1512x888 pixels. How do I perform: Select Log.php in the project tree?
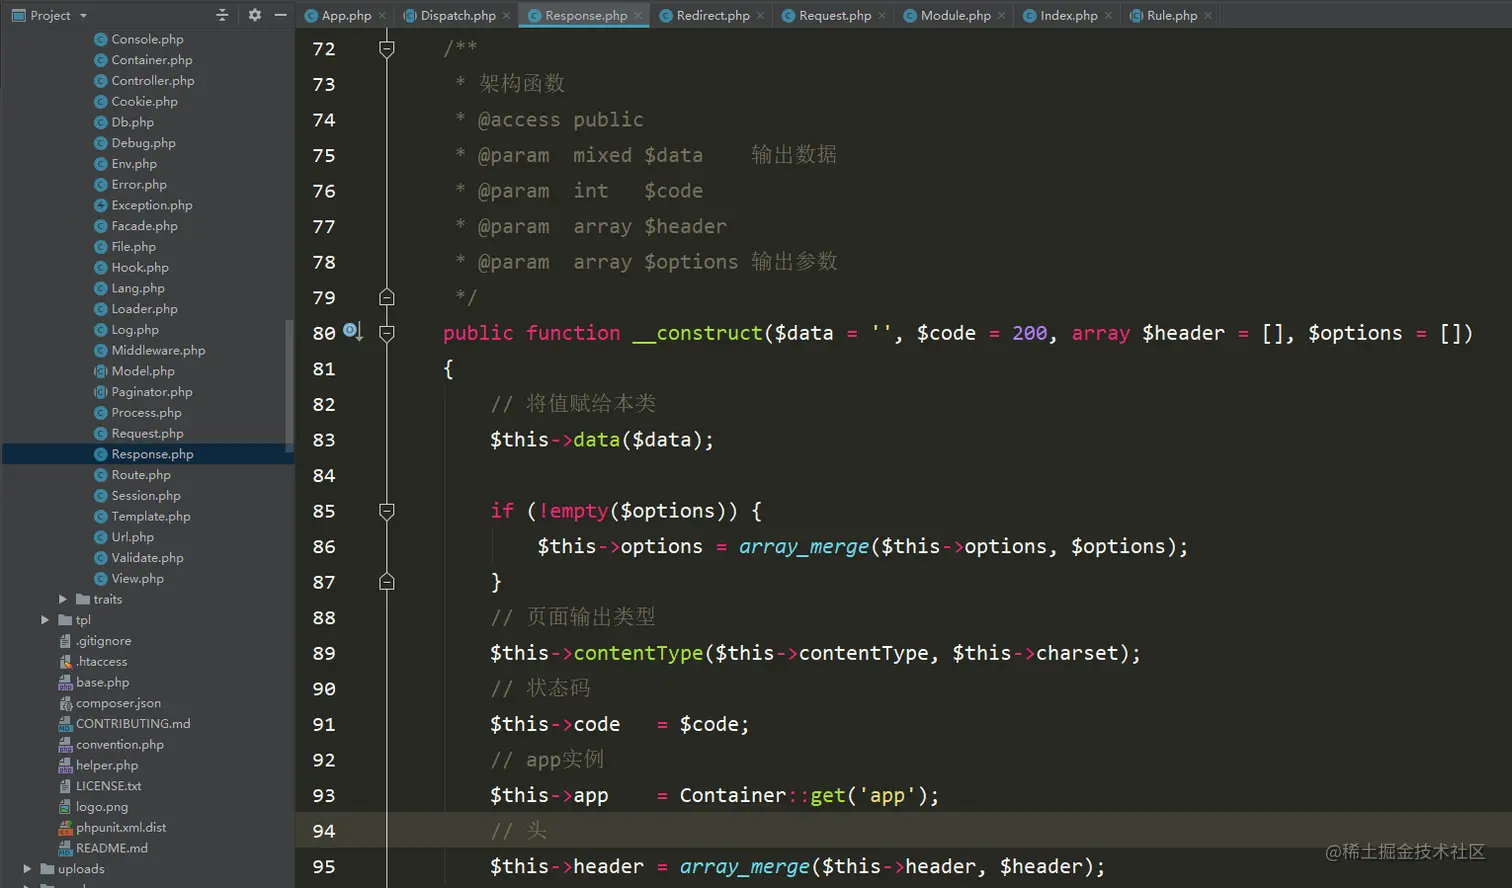click(x=135, y=330)
